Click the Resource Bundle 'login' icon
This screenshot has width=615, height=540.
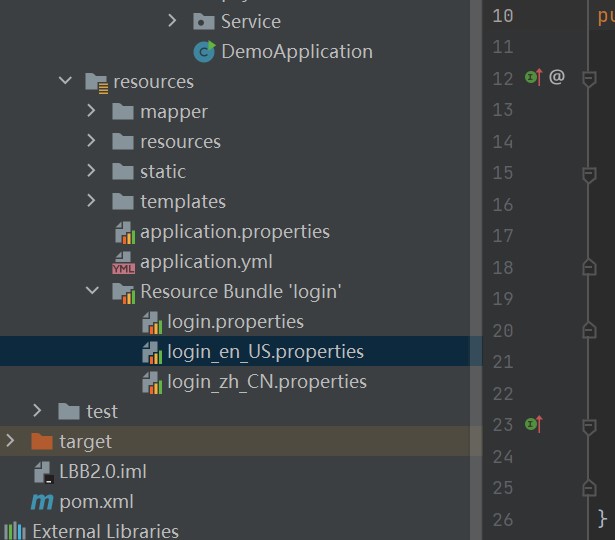tap(124, 293)
